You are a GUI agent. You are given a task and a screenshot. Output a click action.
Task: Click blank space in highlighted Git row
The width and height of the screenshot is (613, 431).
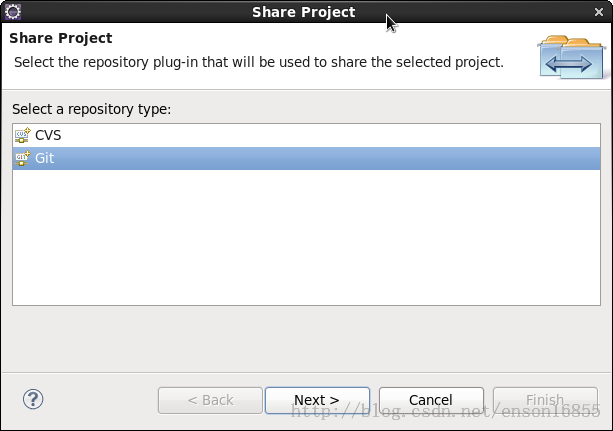click(x=328, y=158)
